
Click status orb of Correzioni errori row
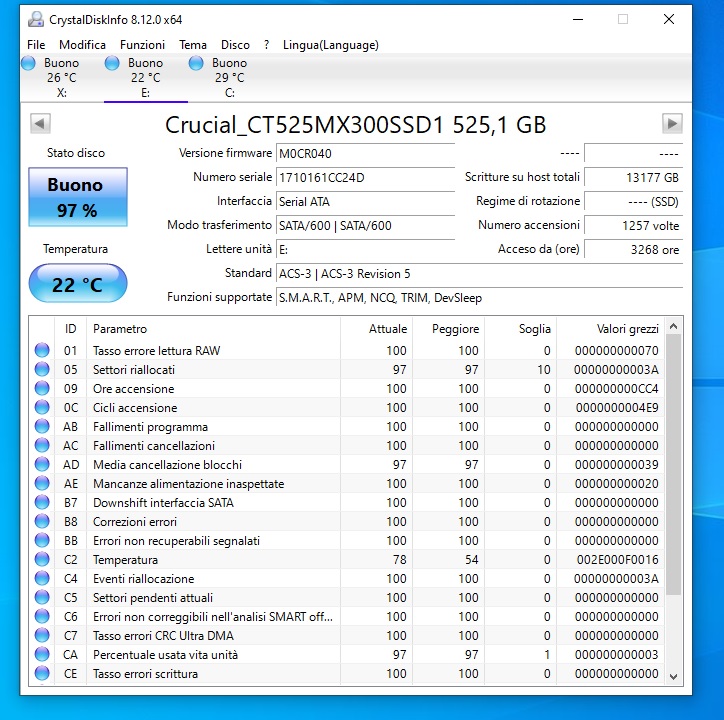[x=42, y=521]
